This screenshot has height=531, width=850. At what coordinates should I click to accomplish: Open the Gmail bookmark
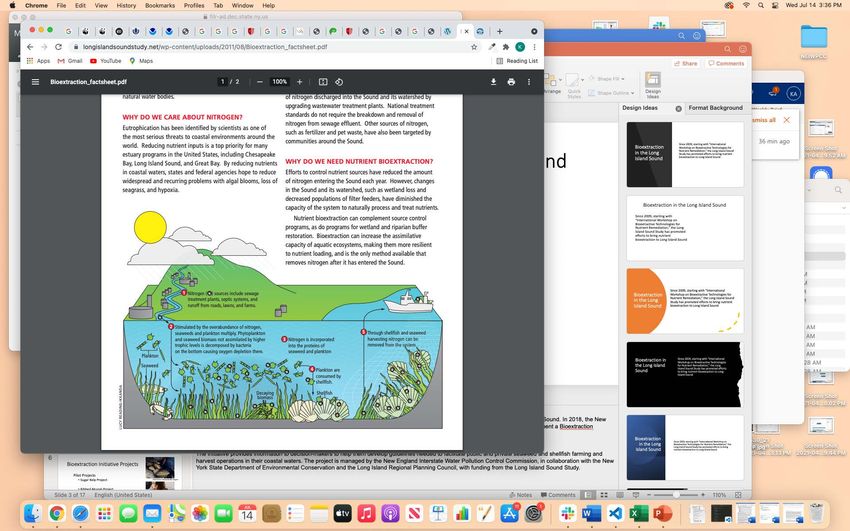pos(69,61)
